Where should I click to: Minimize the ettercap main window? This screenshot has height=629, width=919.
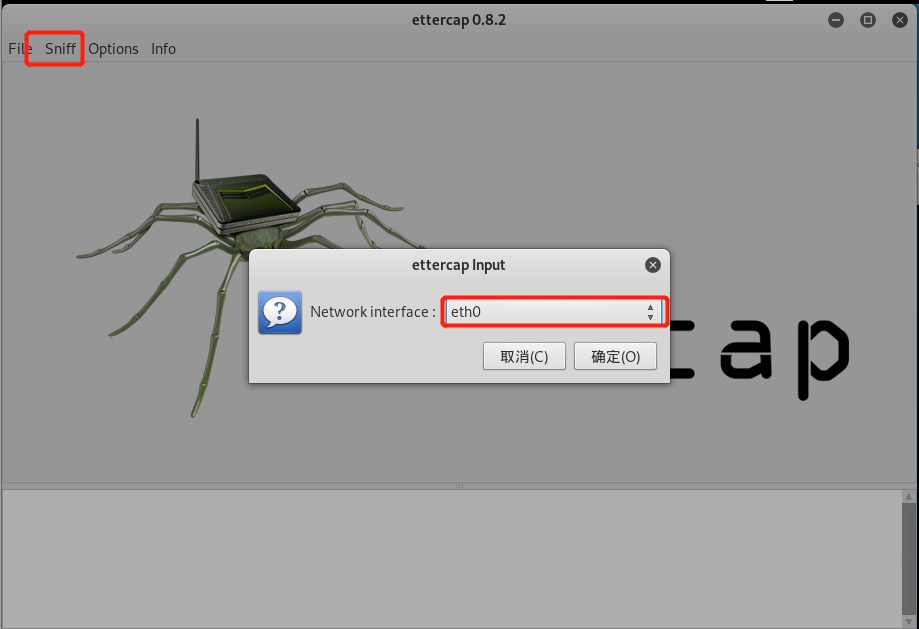coord(836,20)
